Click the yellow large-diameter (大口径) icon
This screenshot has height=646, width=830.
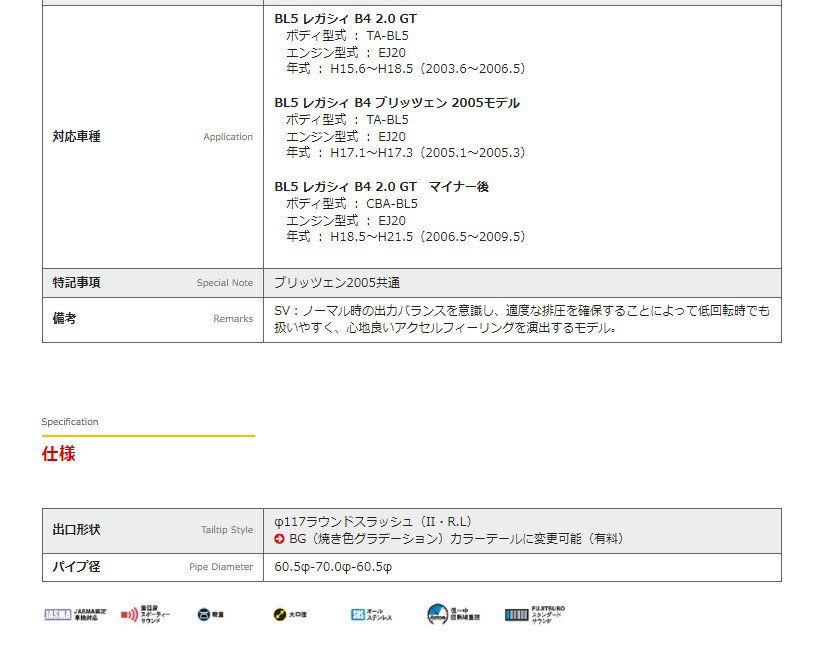280,615
